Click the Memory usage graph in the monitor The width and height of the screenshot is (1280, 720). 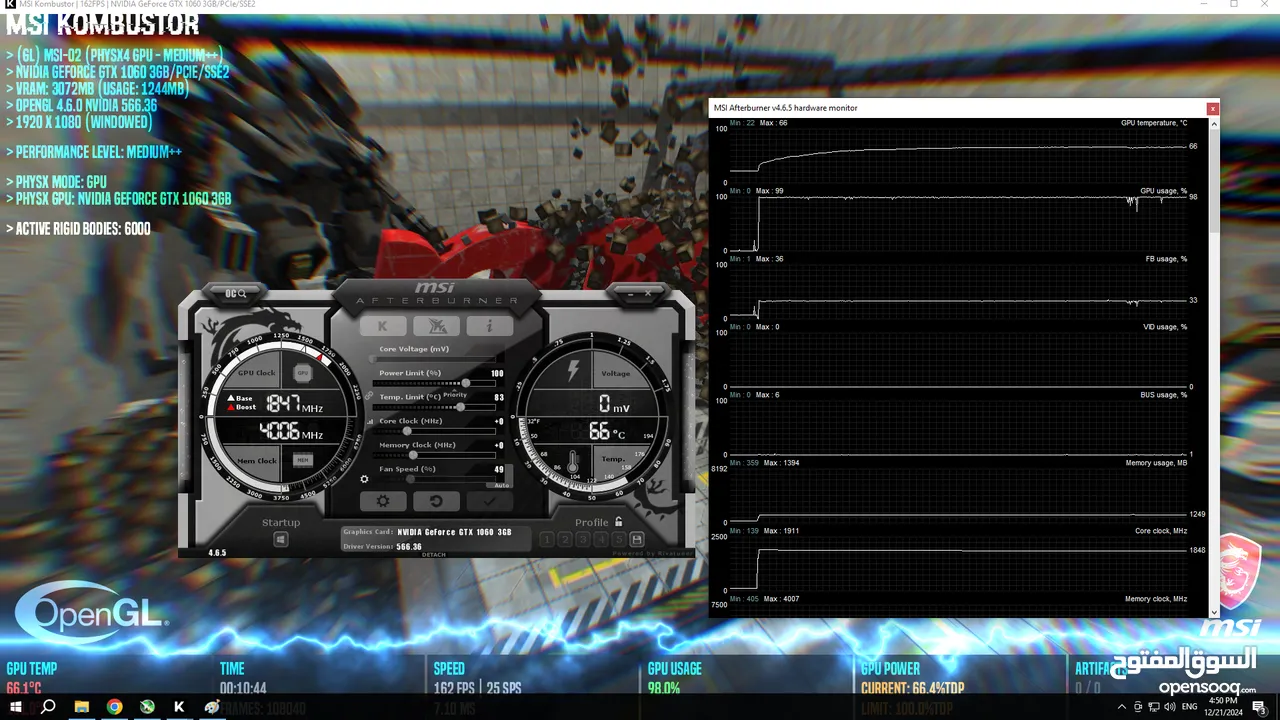tap(960, 495)
